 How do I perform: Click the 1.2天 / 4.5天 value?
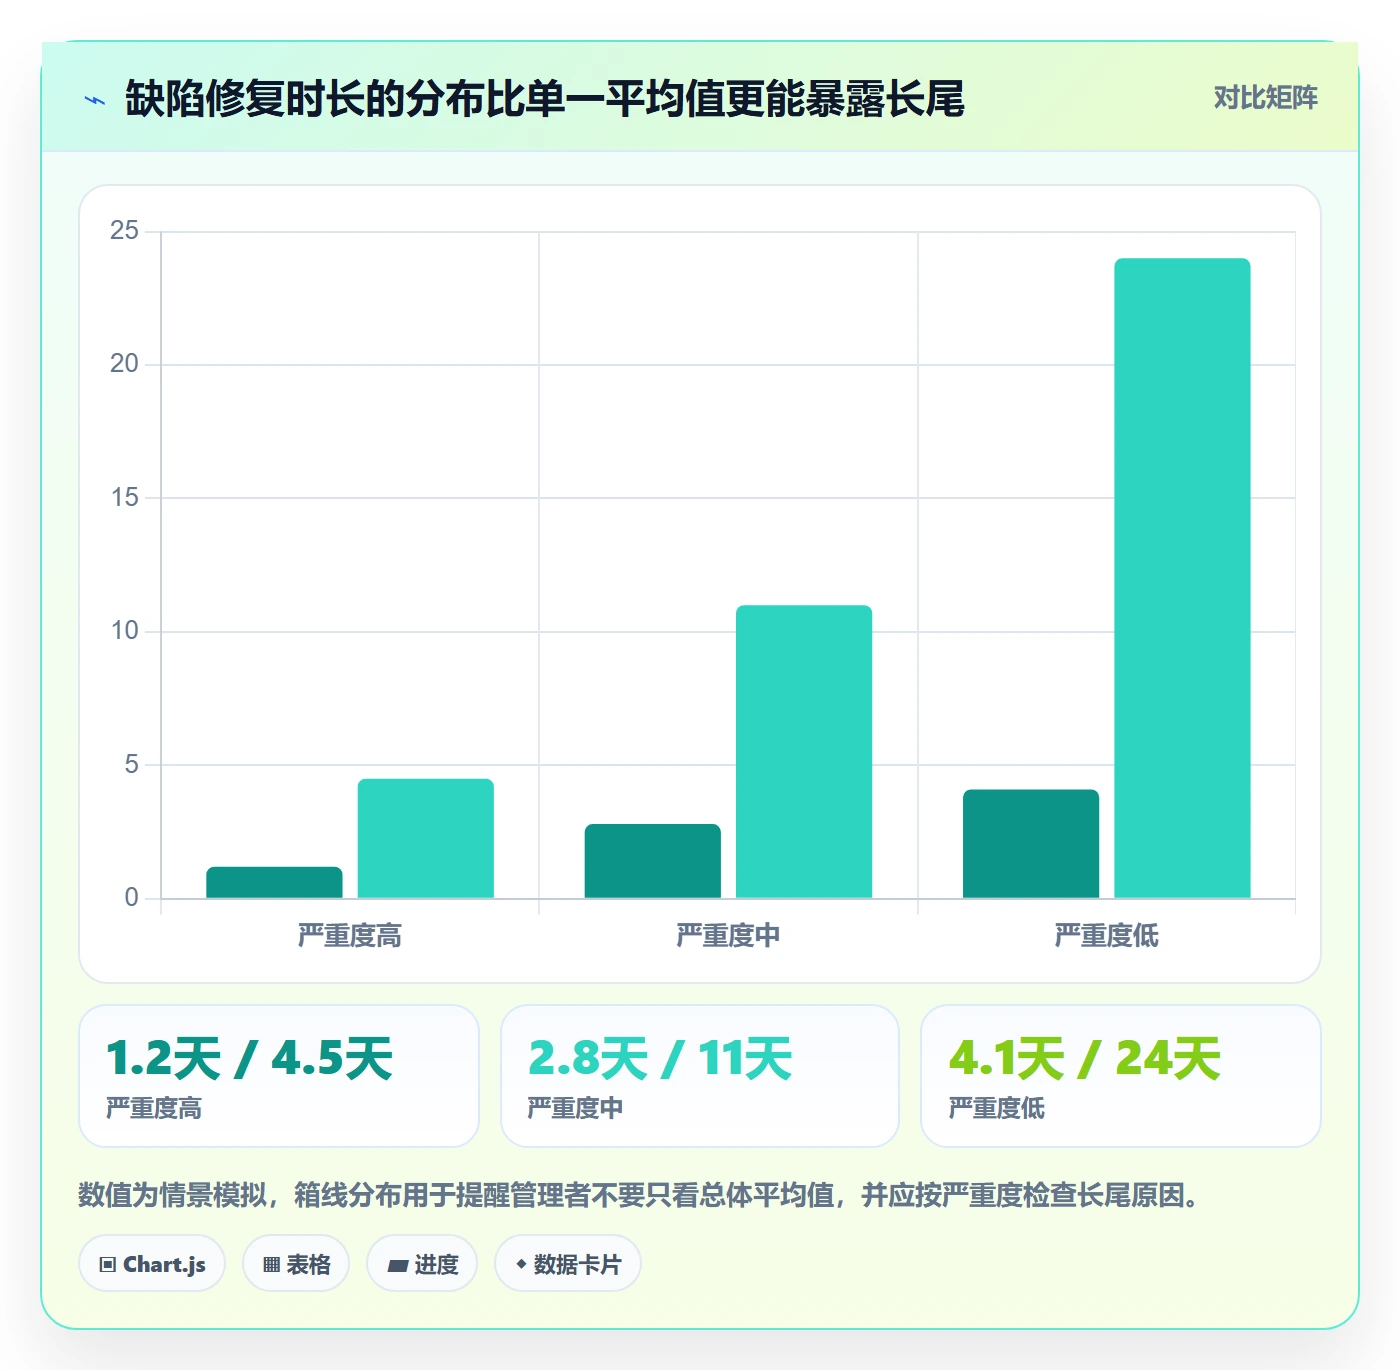pos(249,1058)
